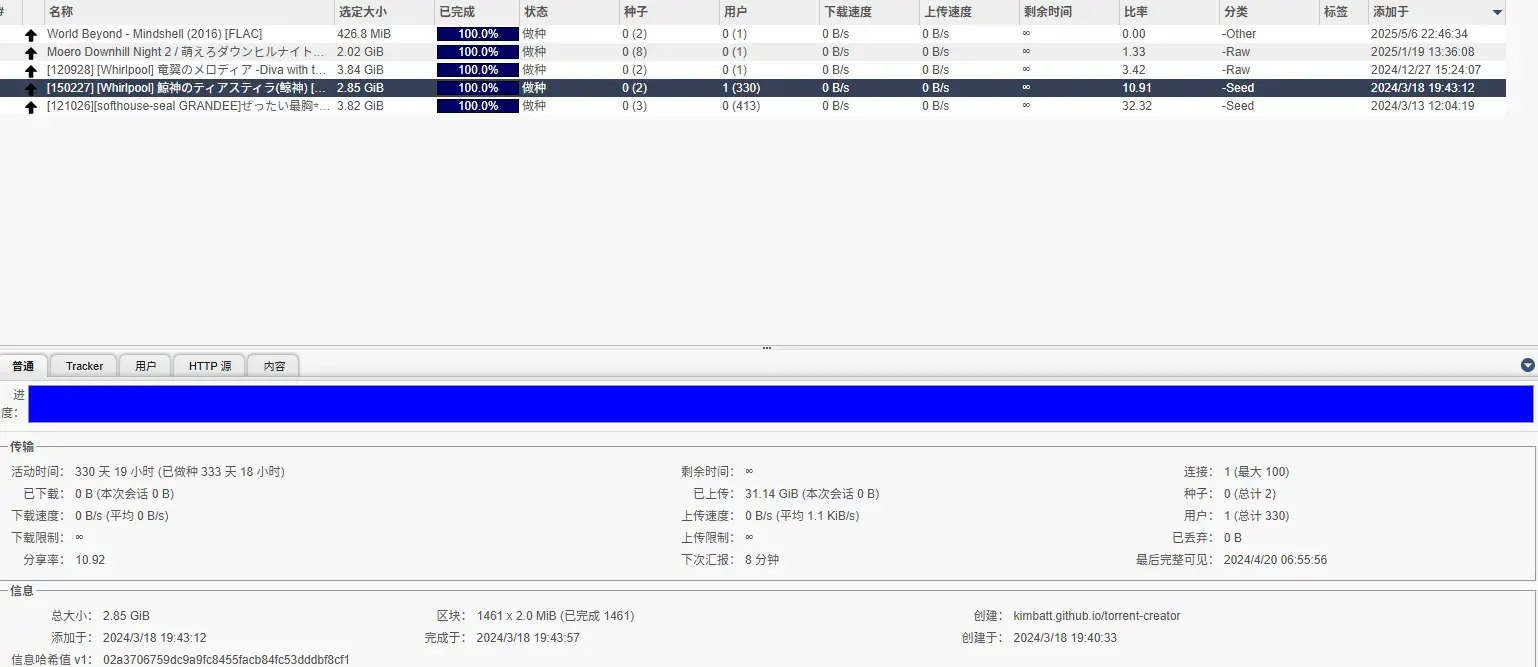Click the upload arrow icon of Moero Downhill Night 2

(31, 52)
